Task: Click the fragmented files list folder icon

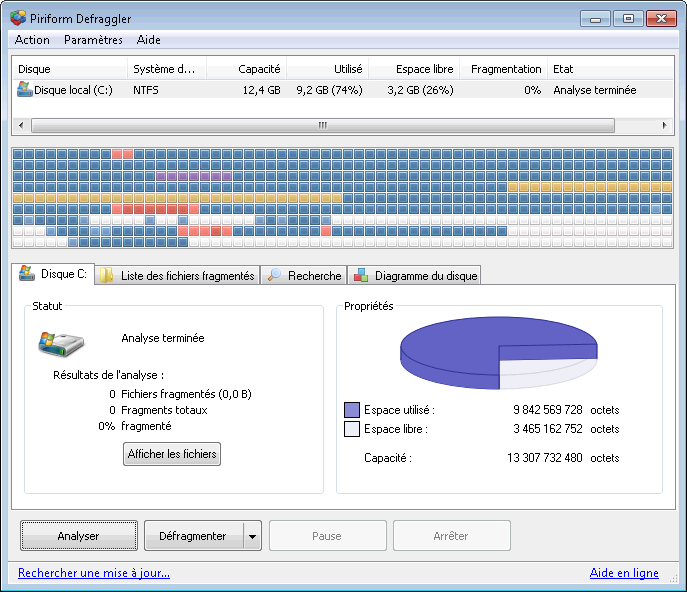Action: click(107, 276)
